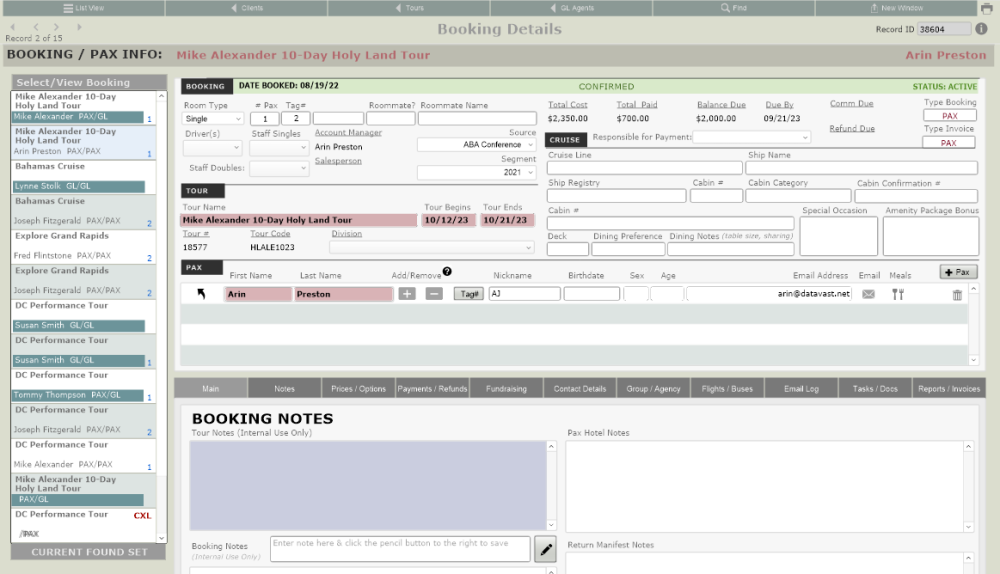Delete pax row with trash icon
This screenshot has height=574, width=1000.
(957, 295)
